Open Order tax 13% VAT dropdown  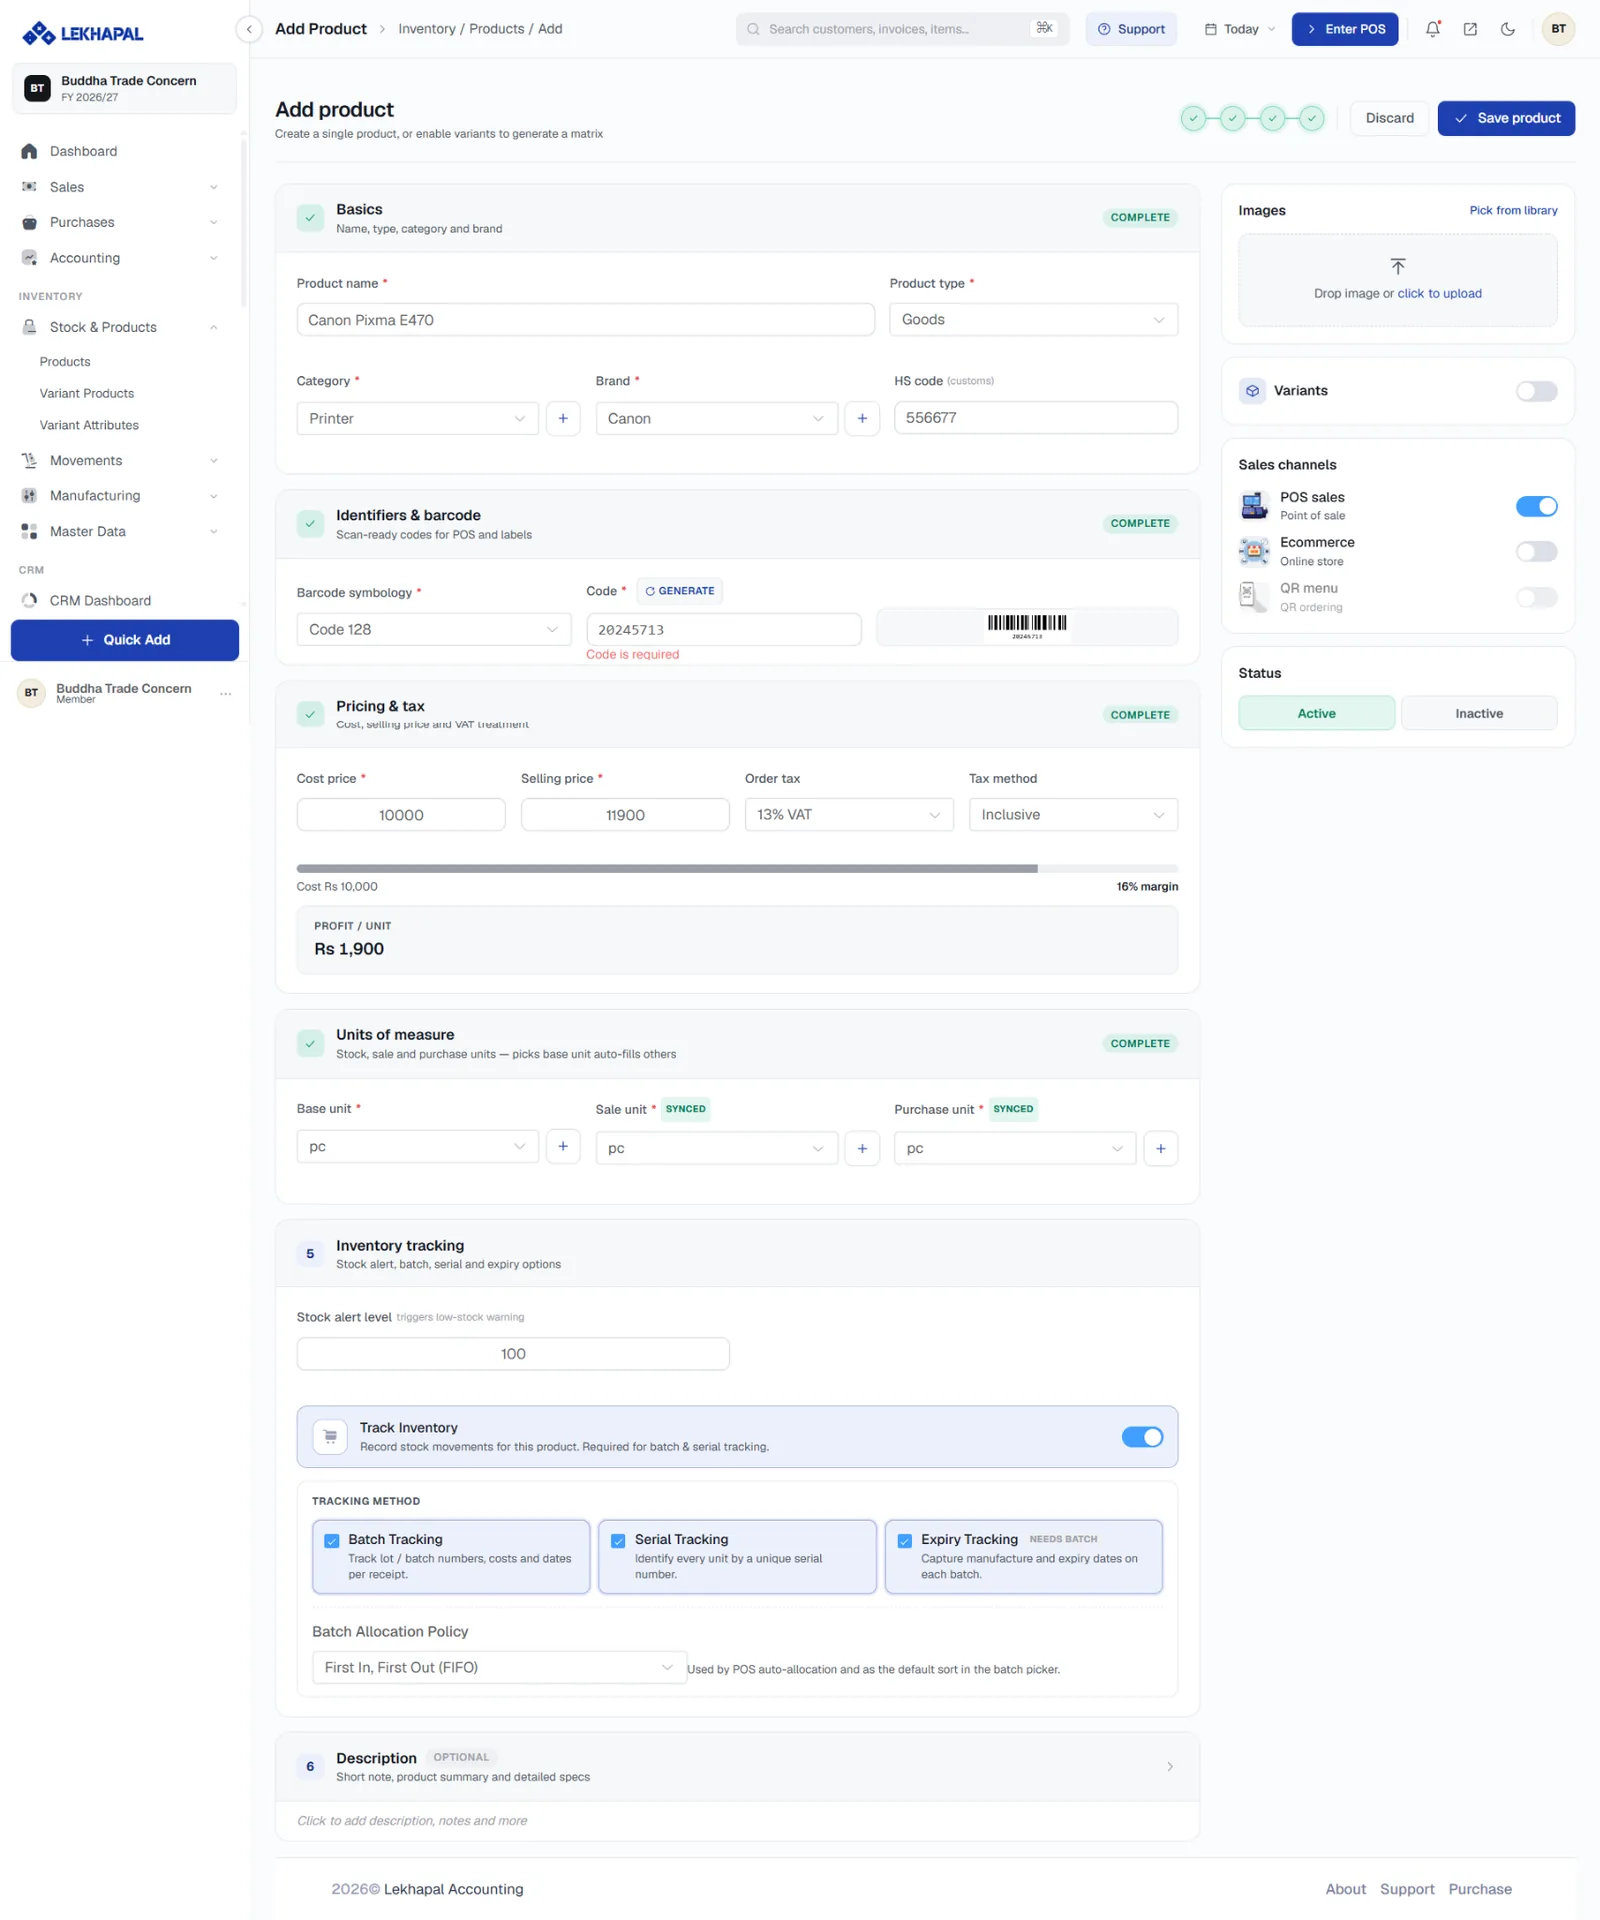pyautogui.click(x=848, y=814)
